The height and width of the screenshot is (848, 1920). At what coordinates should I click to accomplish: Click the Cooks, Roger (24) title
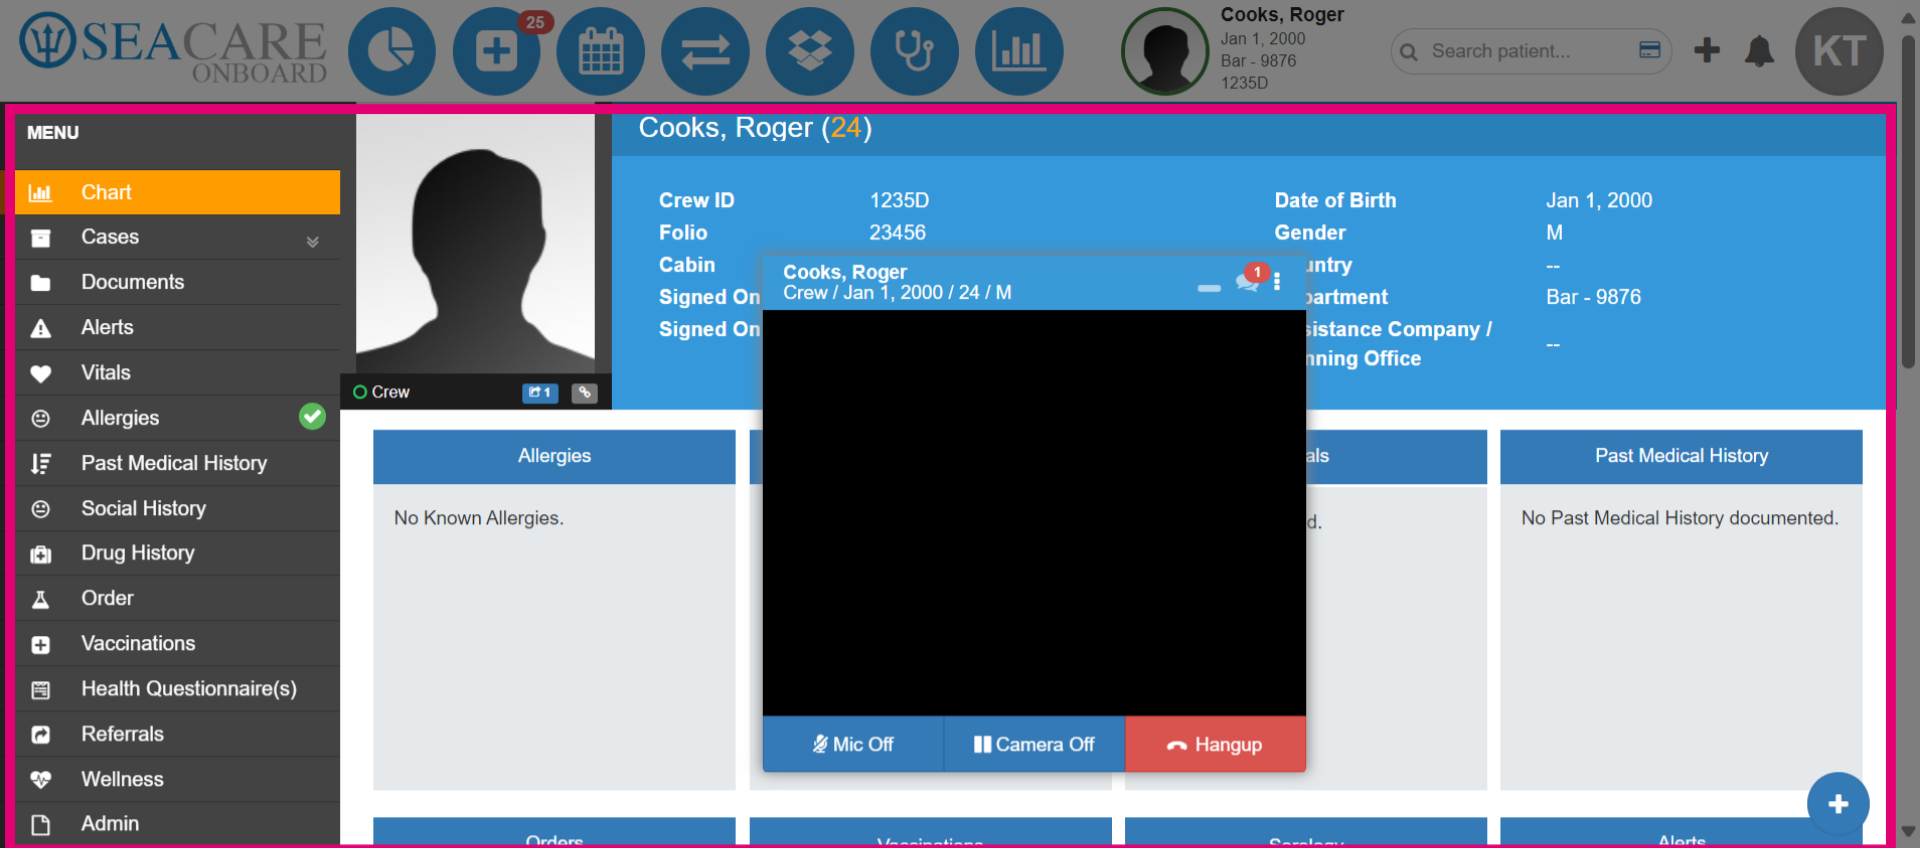pos(755,128)
